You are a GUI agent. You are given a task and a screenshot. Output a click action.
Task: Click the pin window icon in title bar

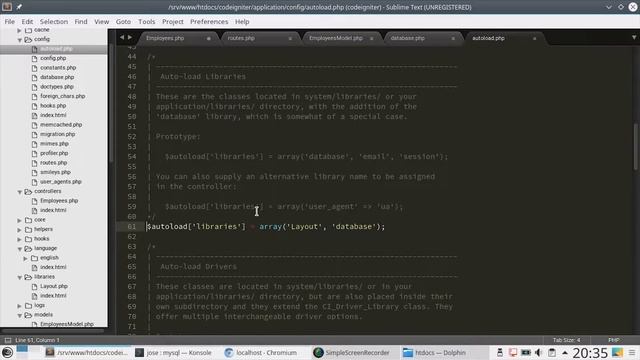pos(19,7)
